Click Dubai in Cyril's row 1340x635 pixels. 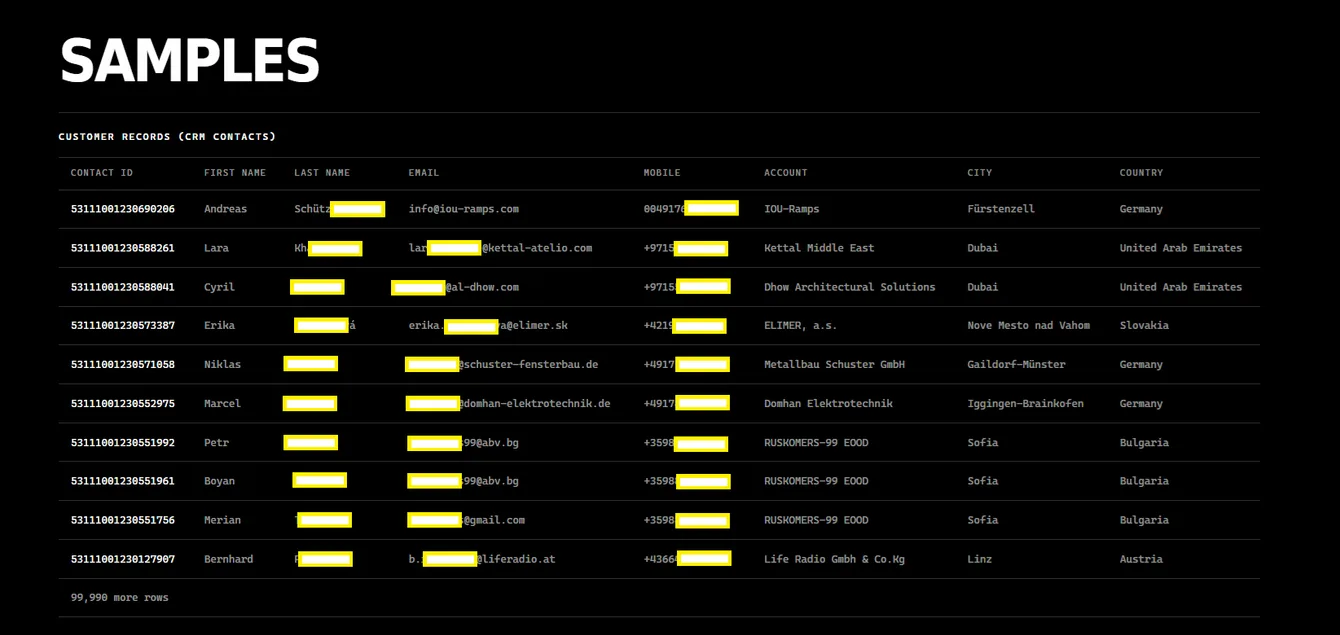(x=982, y=287)
